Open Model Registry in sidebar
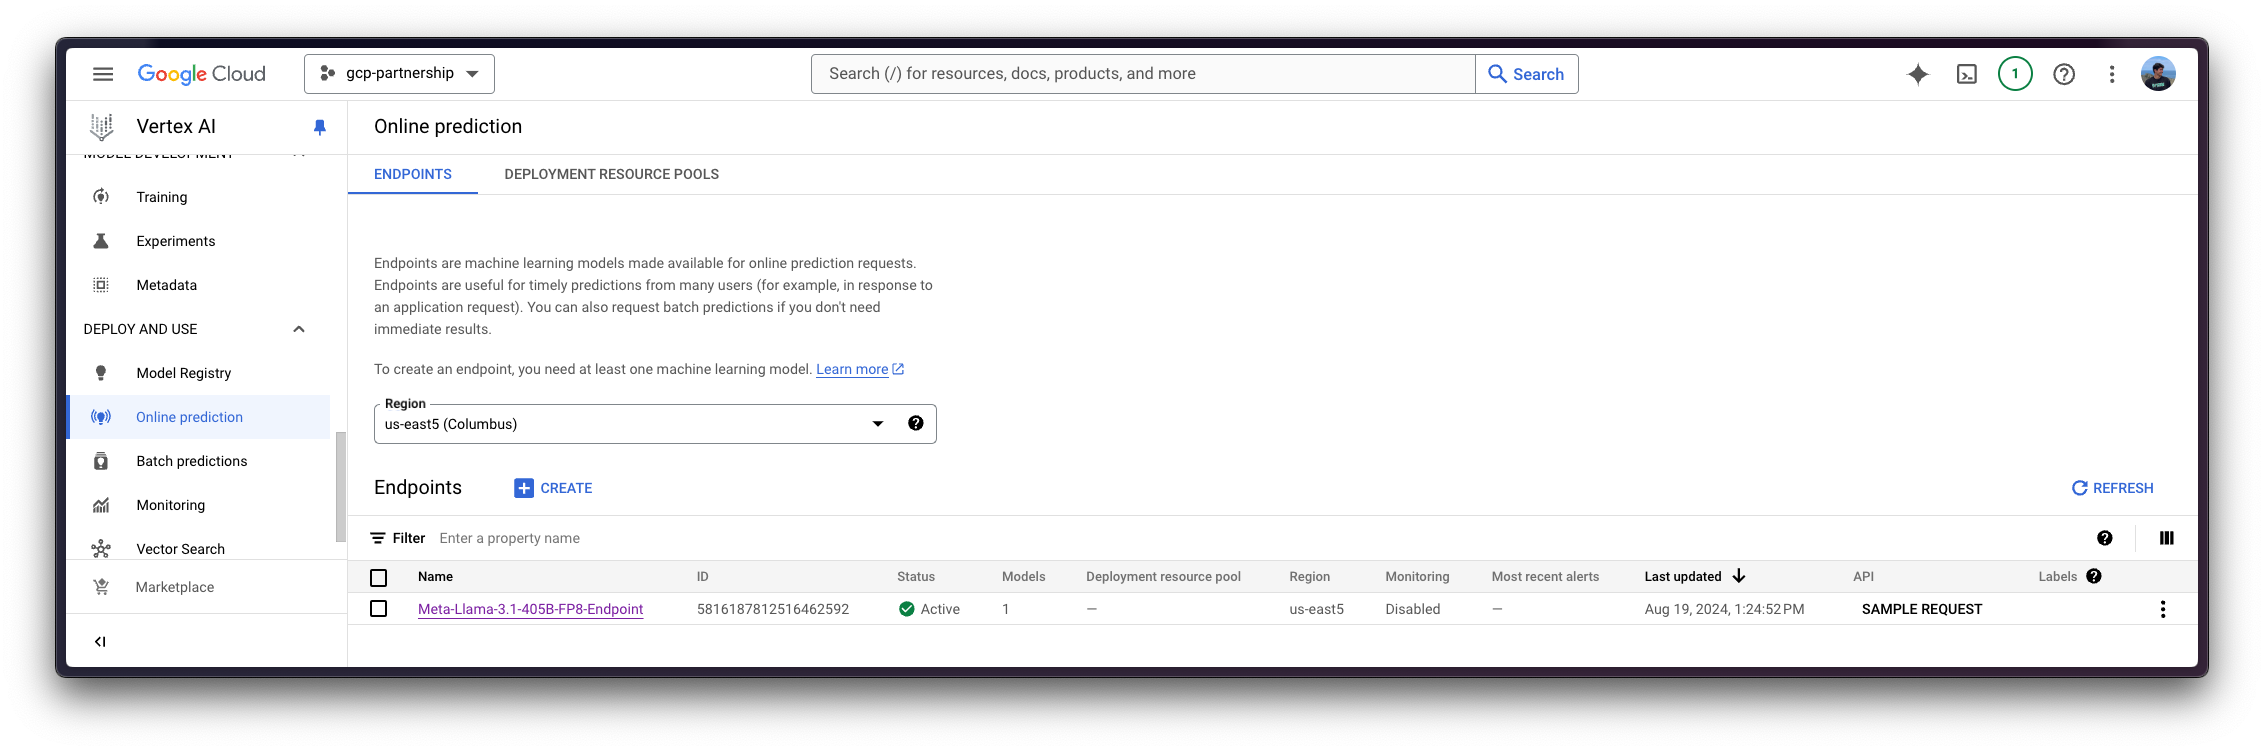The width and height of the screenshot is (2264, 751). [x=183, y=373]
